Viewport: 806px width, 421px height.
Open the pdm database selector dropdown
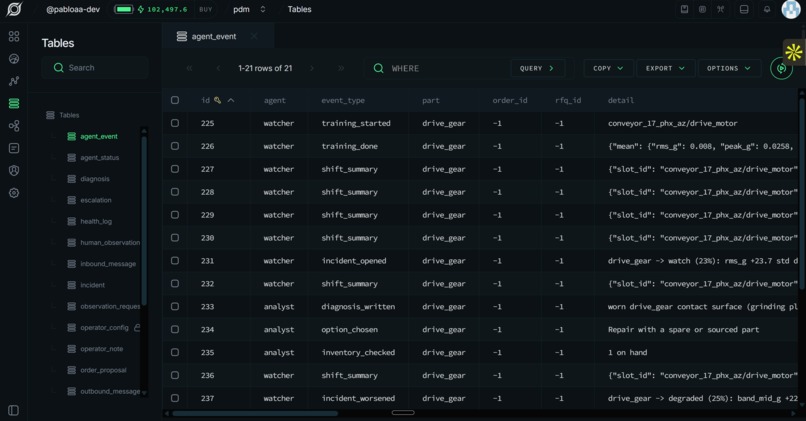coord(249,9)
